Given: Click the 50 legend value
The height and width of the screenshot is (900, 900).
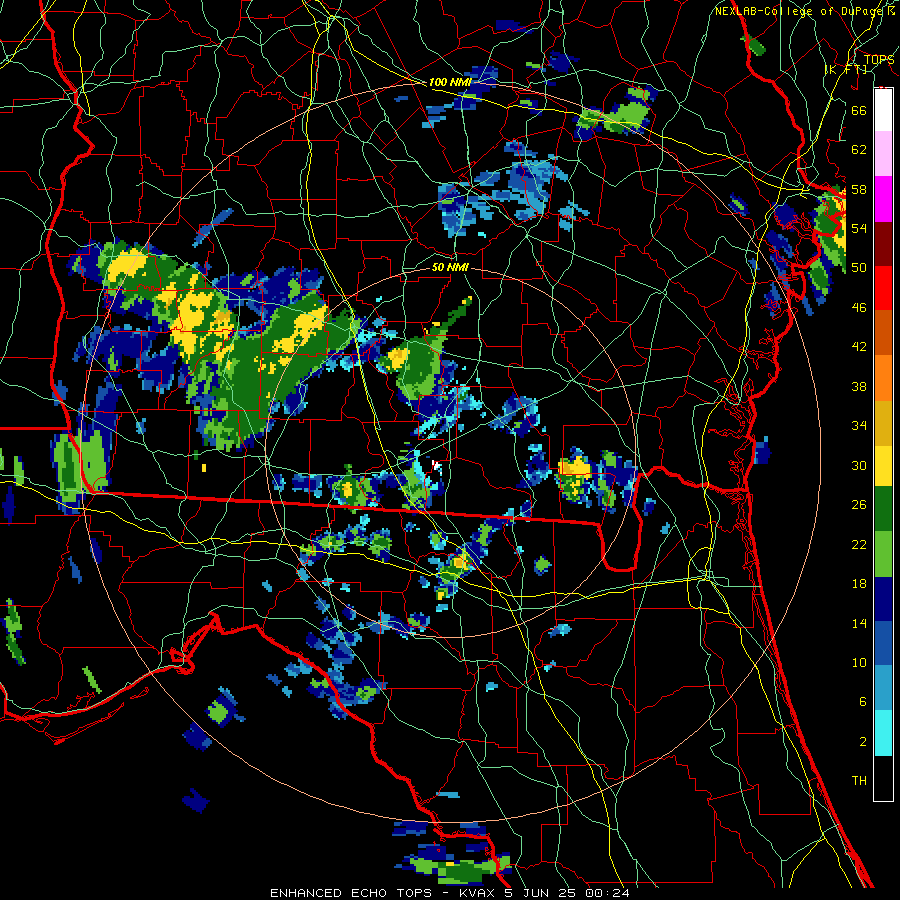Looking at the screenshot, I should [x=859, y=268].
